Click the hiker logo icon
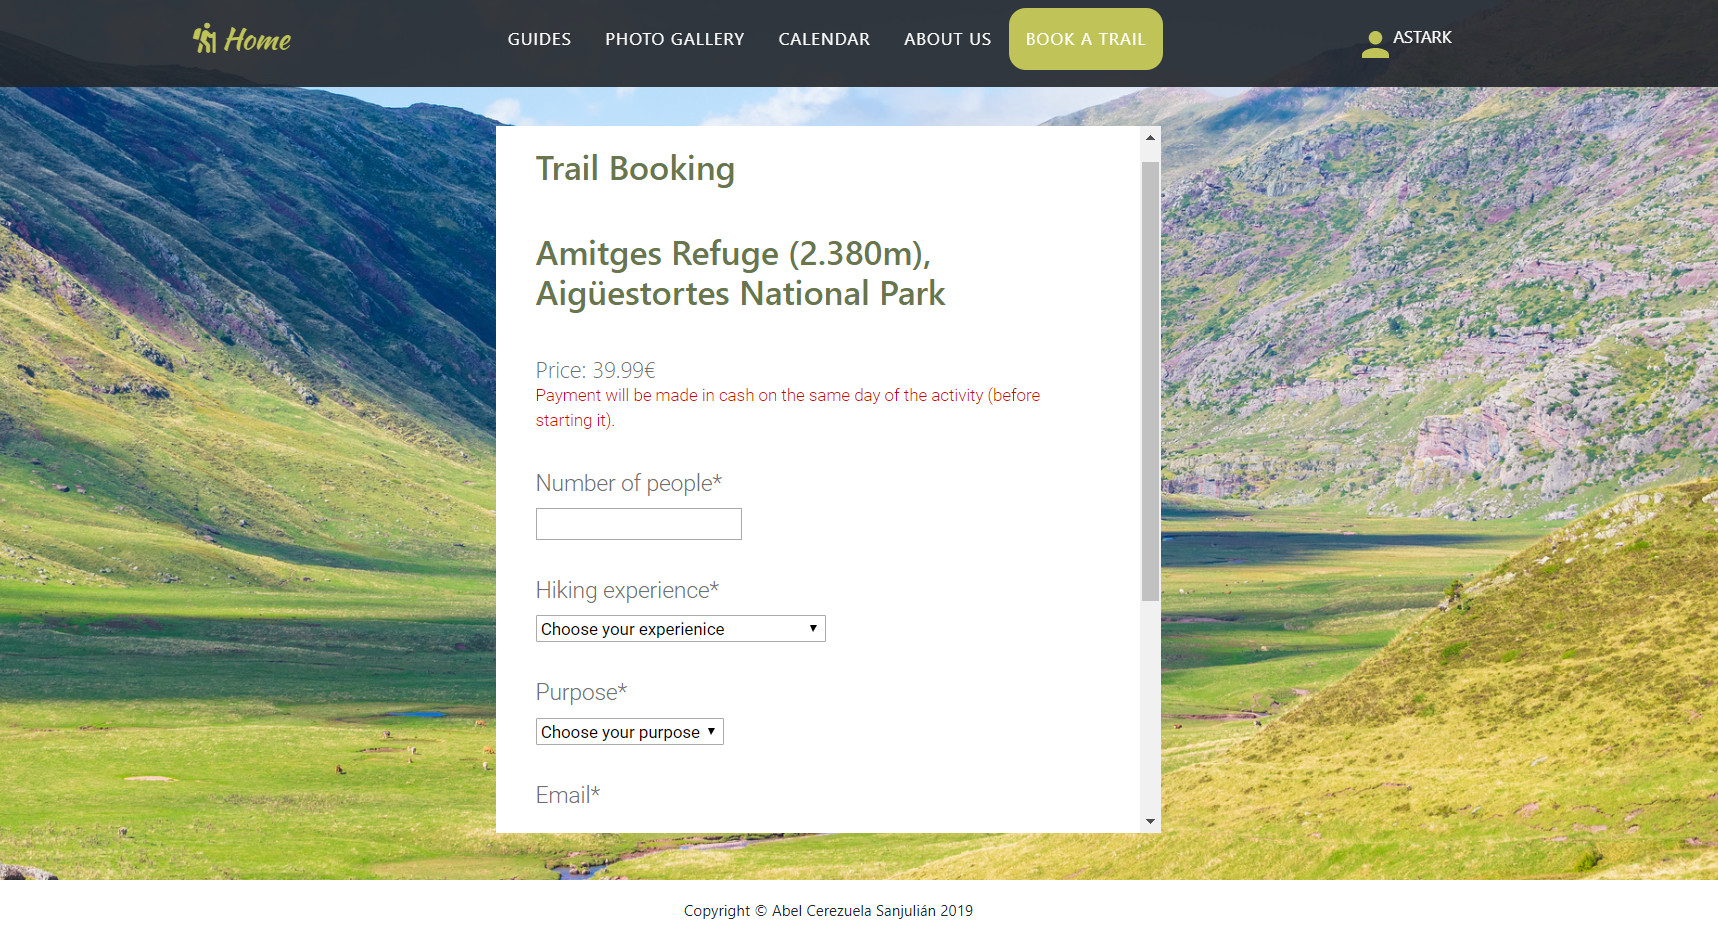The width and height of the screenshot is (1718, 942). [x=205, y=38]
